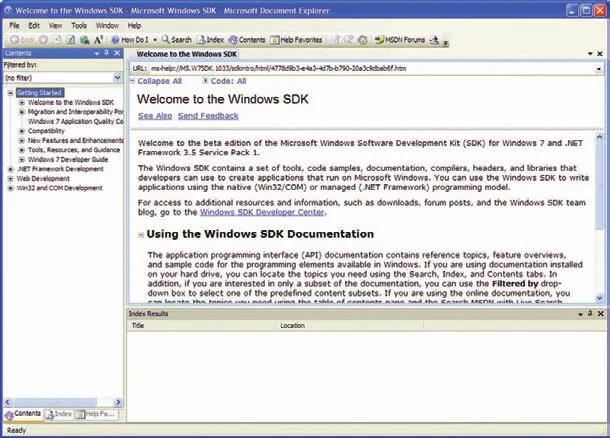Click the document vertical scrollbar down arrow
Screen dimensions: 610x438
click(x=599, y=298)
